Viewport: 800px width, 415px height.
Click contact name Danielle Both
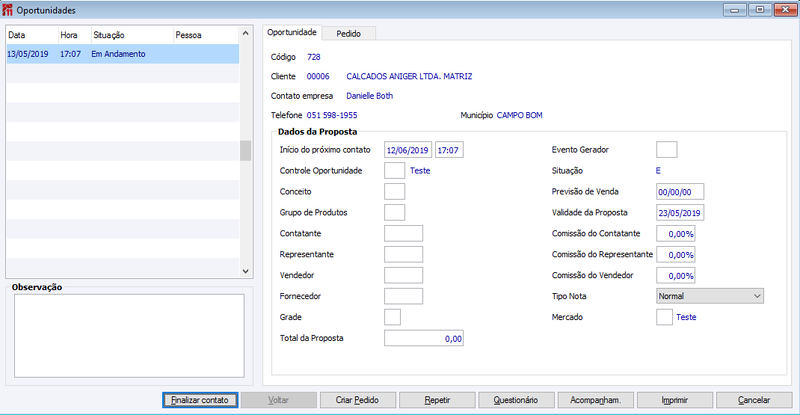click(369, 96)
